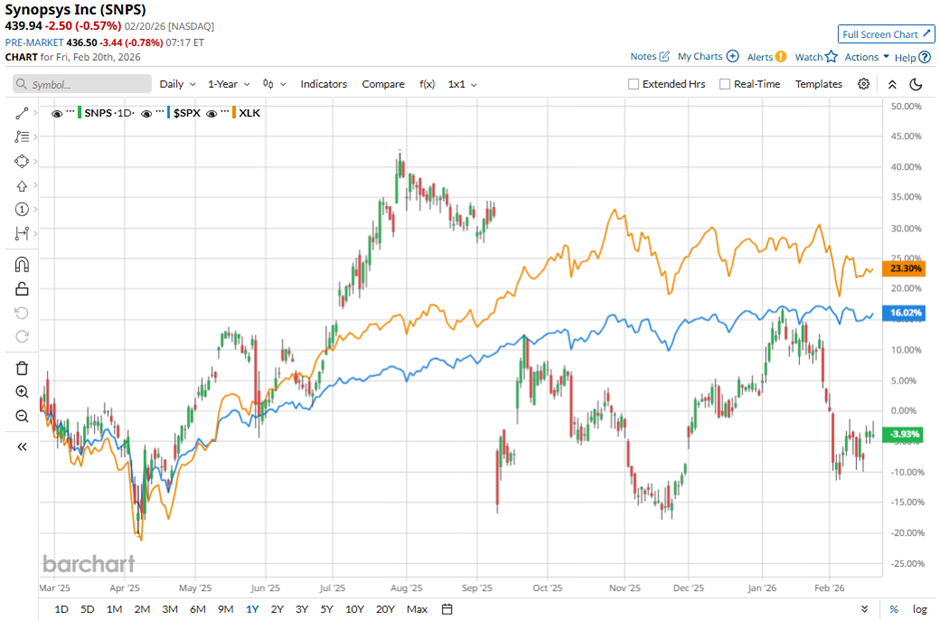Select the 6M time range
This screenshot has height=621, width=940.
(197, 609)
